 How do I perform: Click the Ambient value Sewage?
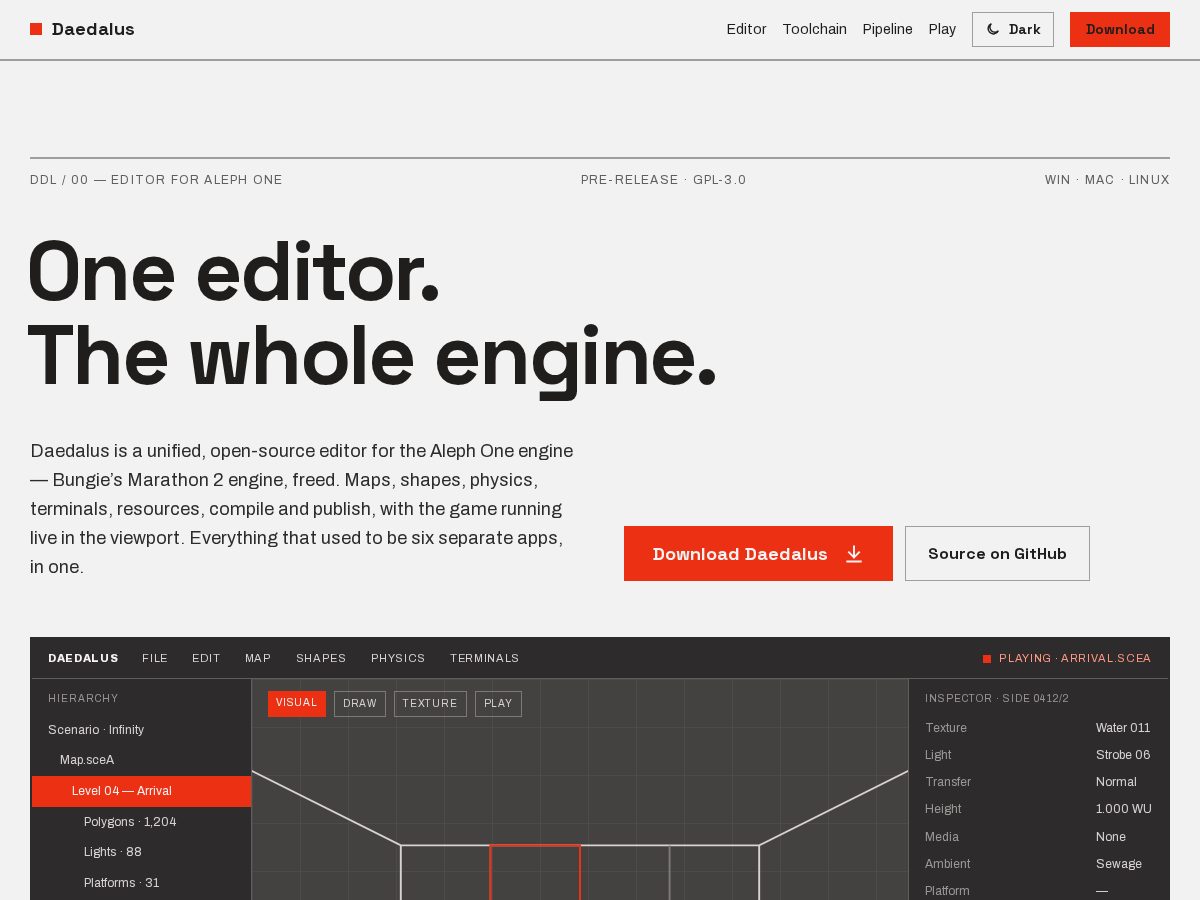point(1118,864)
